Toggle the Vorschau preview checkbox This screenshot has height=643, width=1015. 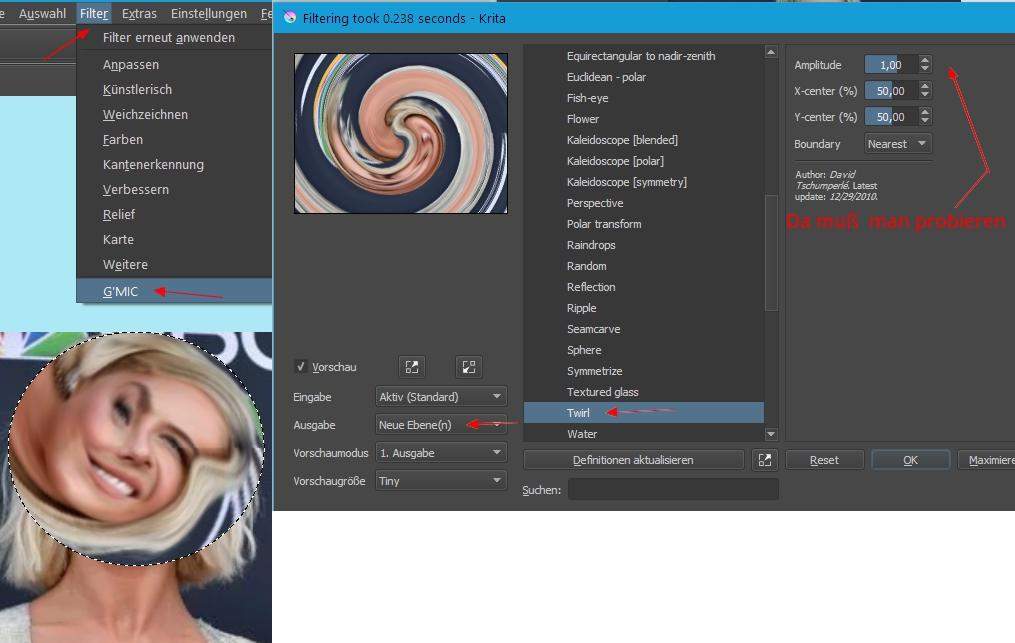pyautogui.click(x=301, y=366)
